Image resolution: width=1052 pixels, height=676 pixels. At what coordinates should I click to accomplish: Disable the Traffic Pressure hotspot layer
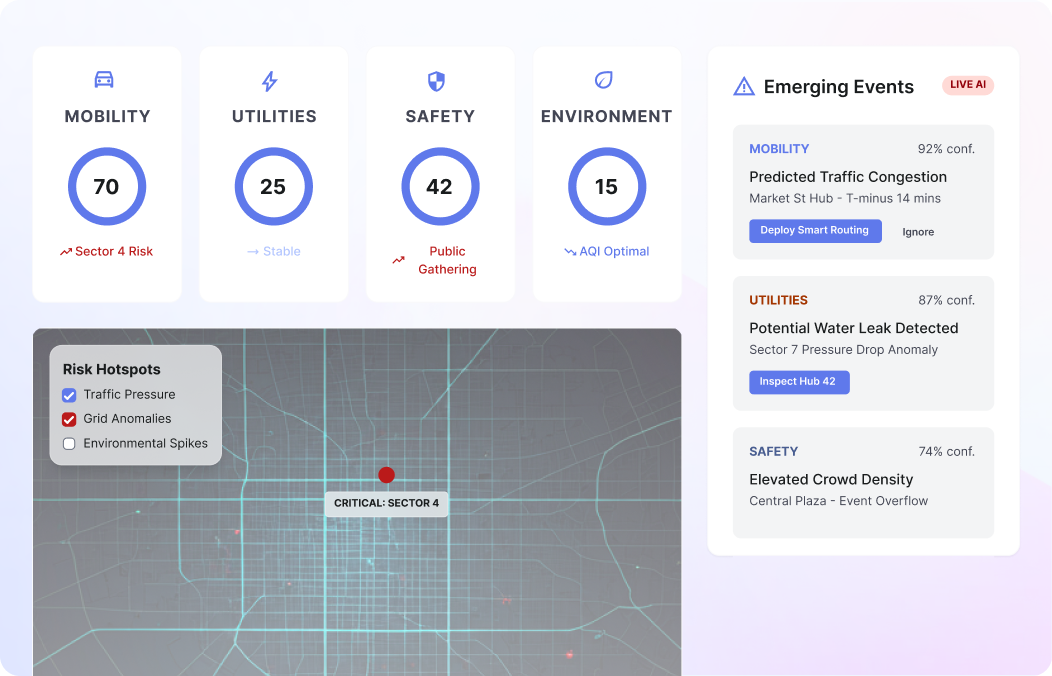[x=68, y=395]
